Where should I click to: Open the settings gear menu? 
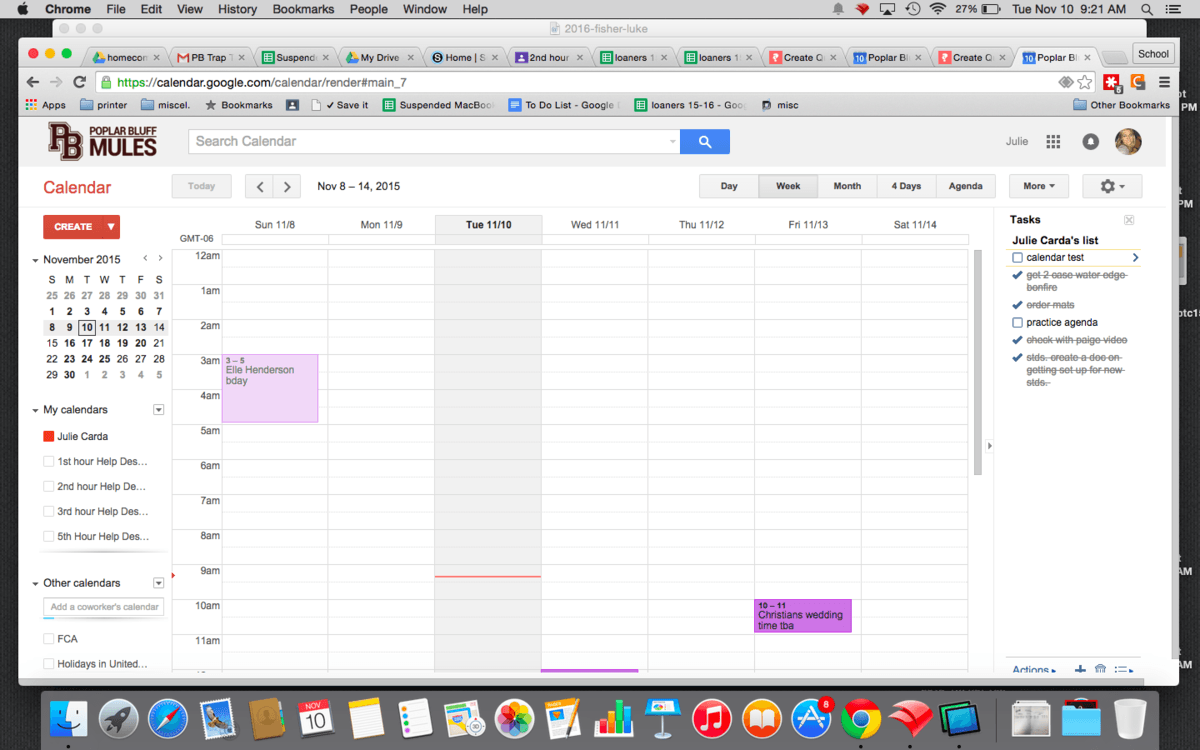[1111, 186]
